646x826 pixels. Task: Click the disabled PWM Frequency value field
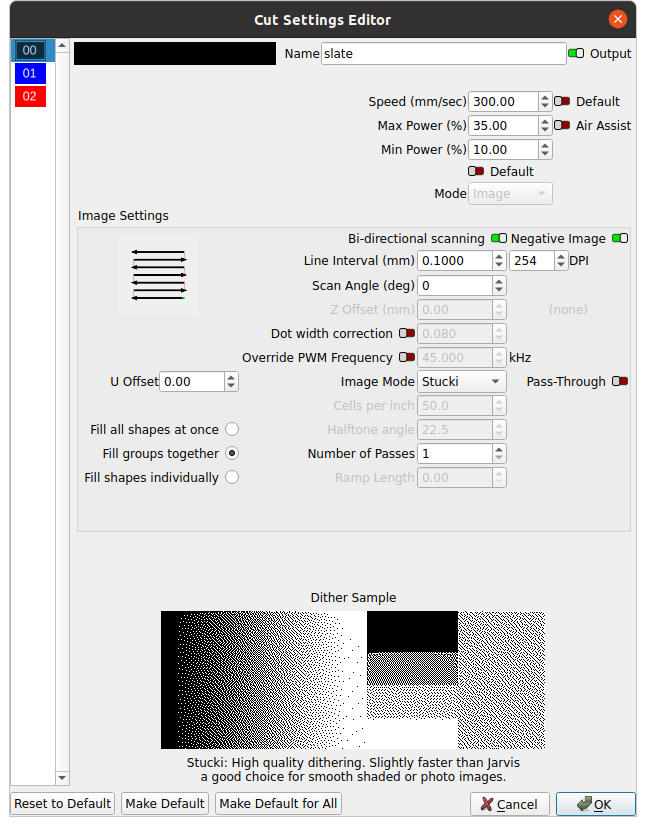(x=462, y=358)
